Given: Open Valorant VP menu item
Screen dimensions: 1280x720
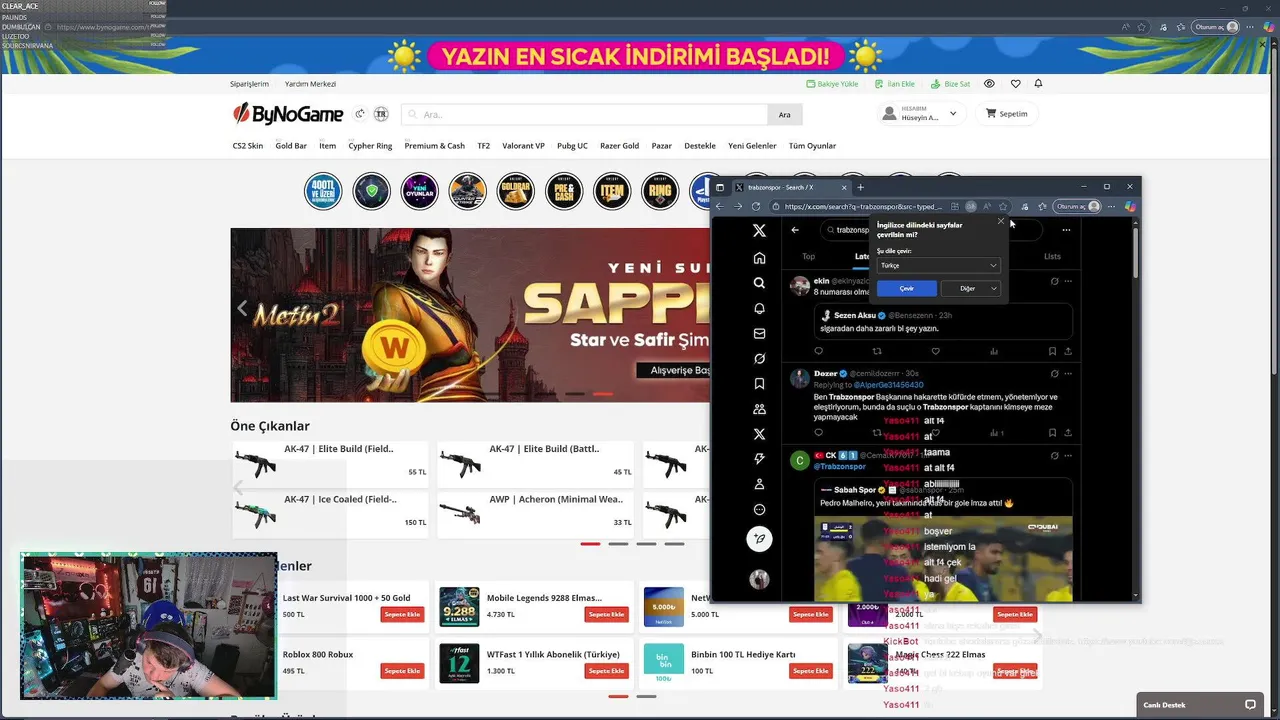Looking at the screenshot, I should (523, 146).
